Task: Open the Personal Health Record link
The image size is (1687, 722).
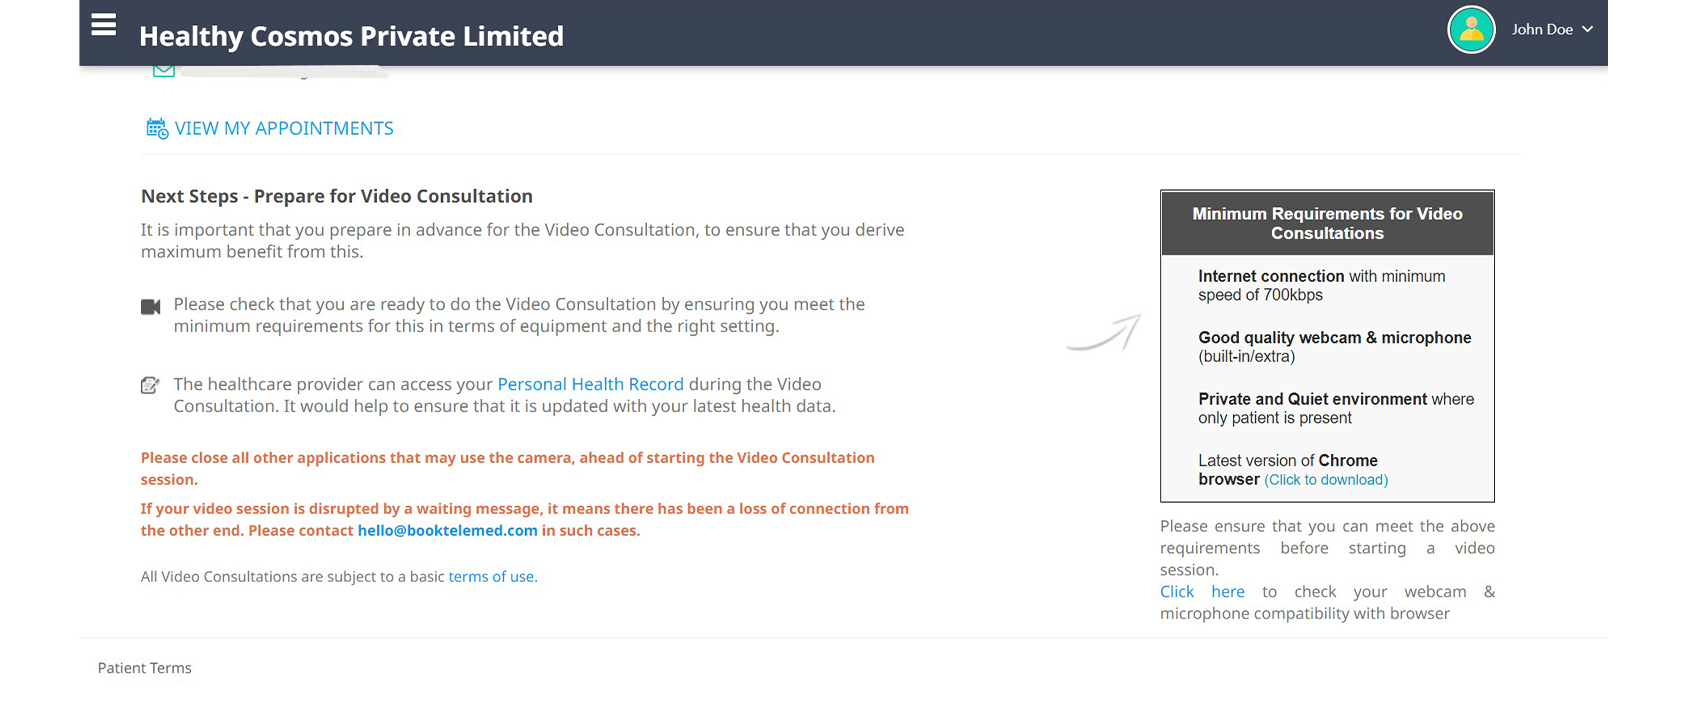Action: point(590,384)
